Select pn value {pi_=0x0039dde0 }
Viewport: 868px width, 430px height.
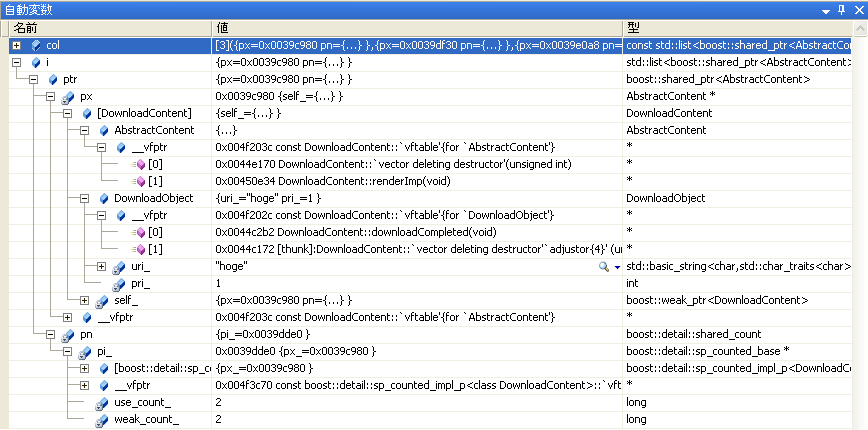[262, 334]
